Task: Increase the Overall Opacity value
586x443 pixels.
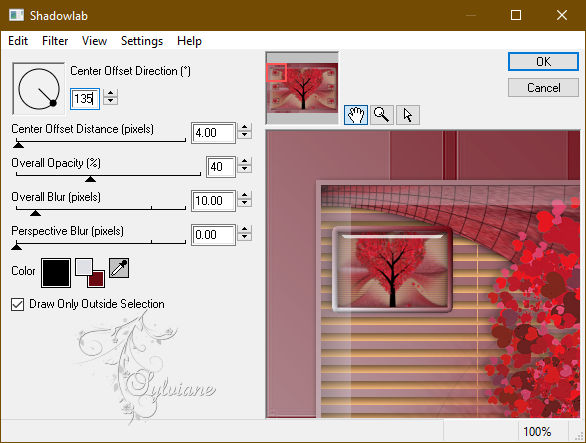Action: [244, 161]
